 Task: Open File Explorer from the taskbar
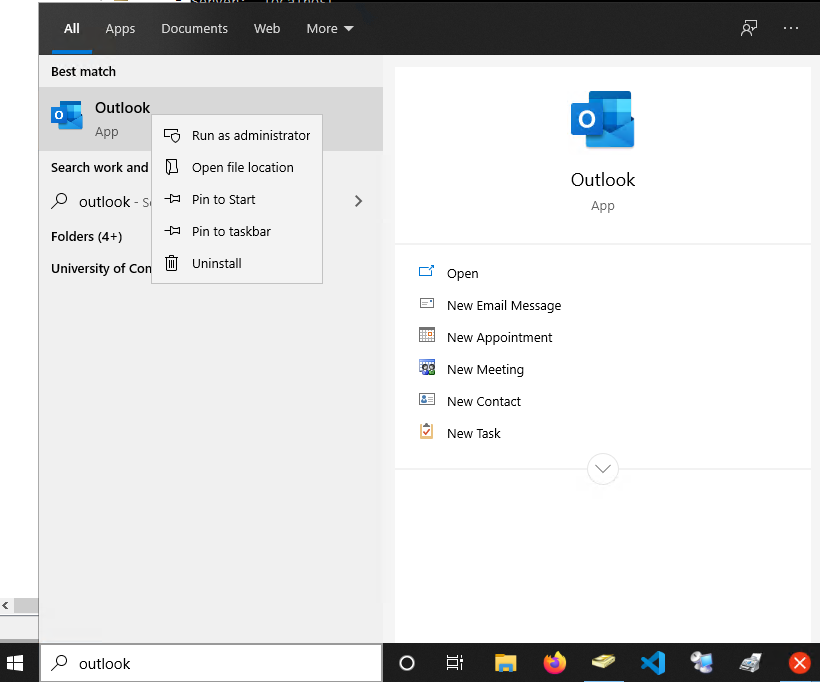[x=505, y=663]
